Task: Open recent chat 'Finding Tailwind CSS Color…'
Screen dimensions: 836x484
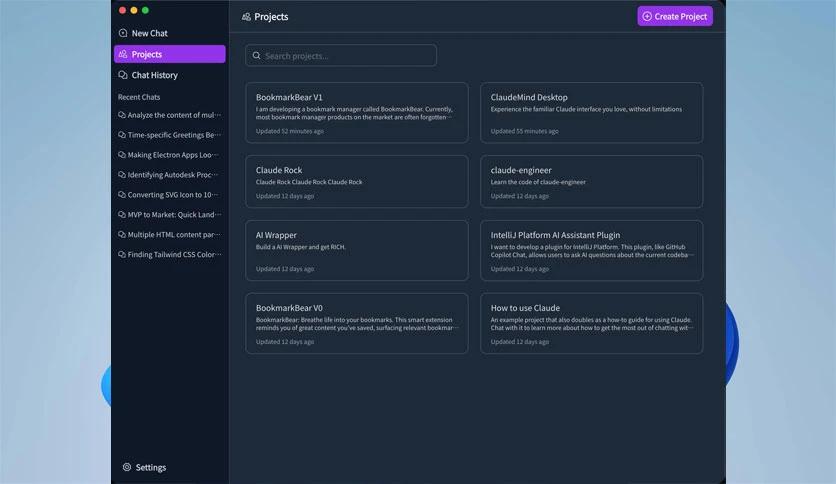Action: click(170, 254)
